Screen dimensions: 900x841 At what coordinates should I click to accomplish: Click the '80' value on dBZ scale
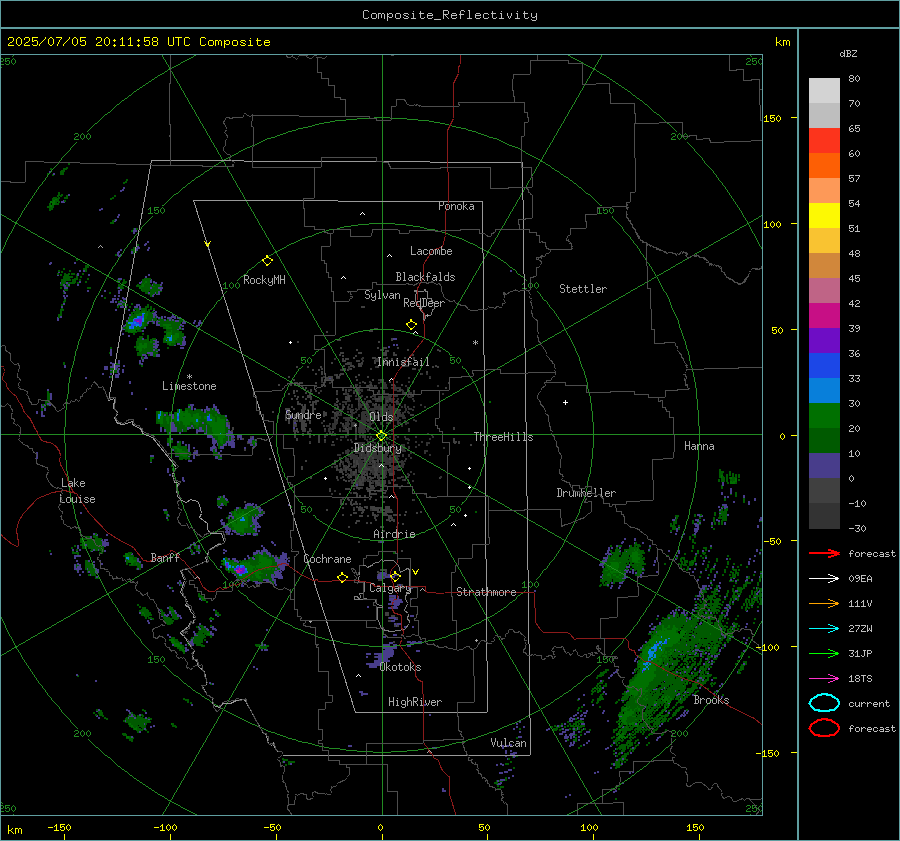click(854, 79)
